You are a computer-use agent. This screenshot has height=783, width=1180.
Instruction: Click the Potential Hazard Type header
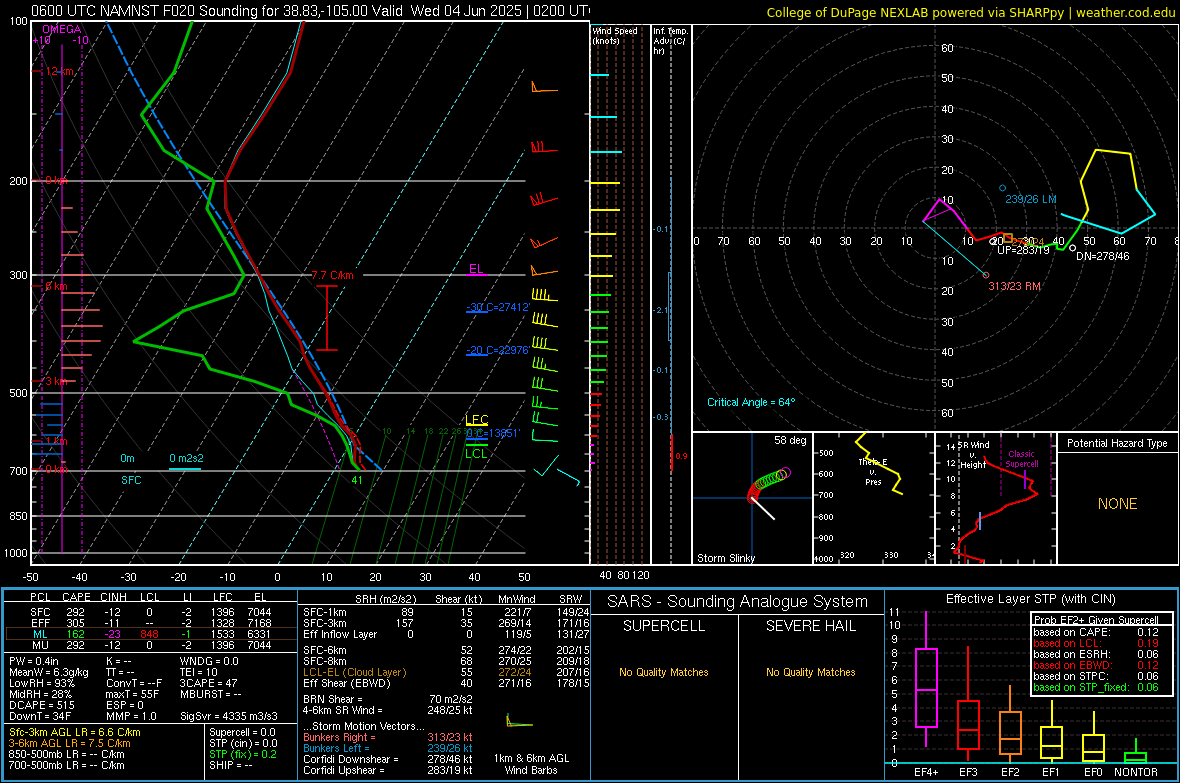(x=1117, y=443)
